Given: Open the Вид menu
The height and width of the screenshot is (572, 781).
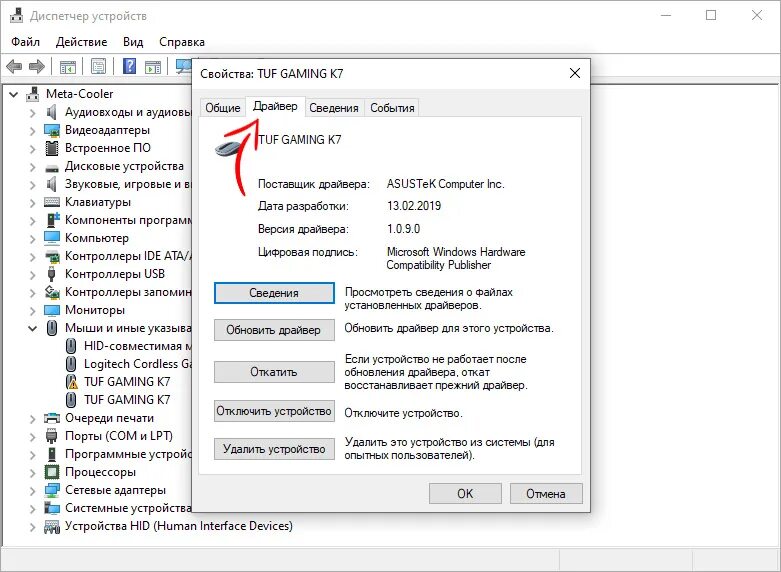Looking at the screenshot, I should [x=133, y=42].
